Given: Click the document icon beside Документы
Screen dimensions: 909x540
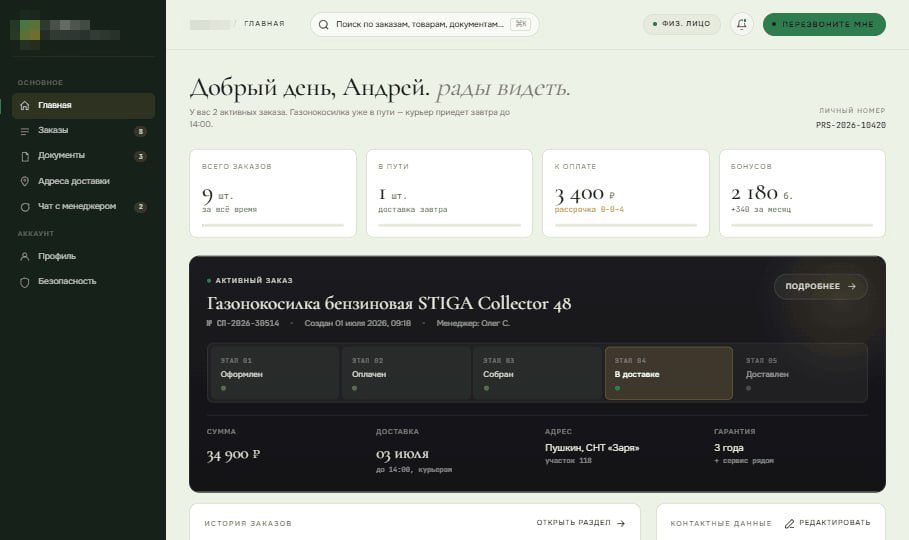Looking at the screenshot, I should [24, 156].
